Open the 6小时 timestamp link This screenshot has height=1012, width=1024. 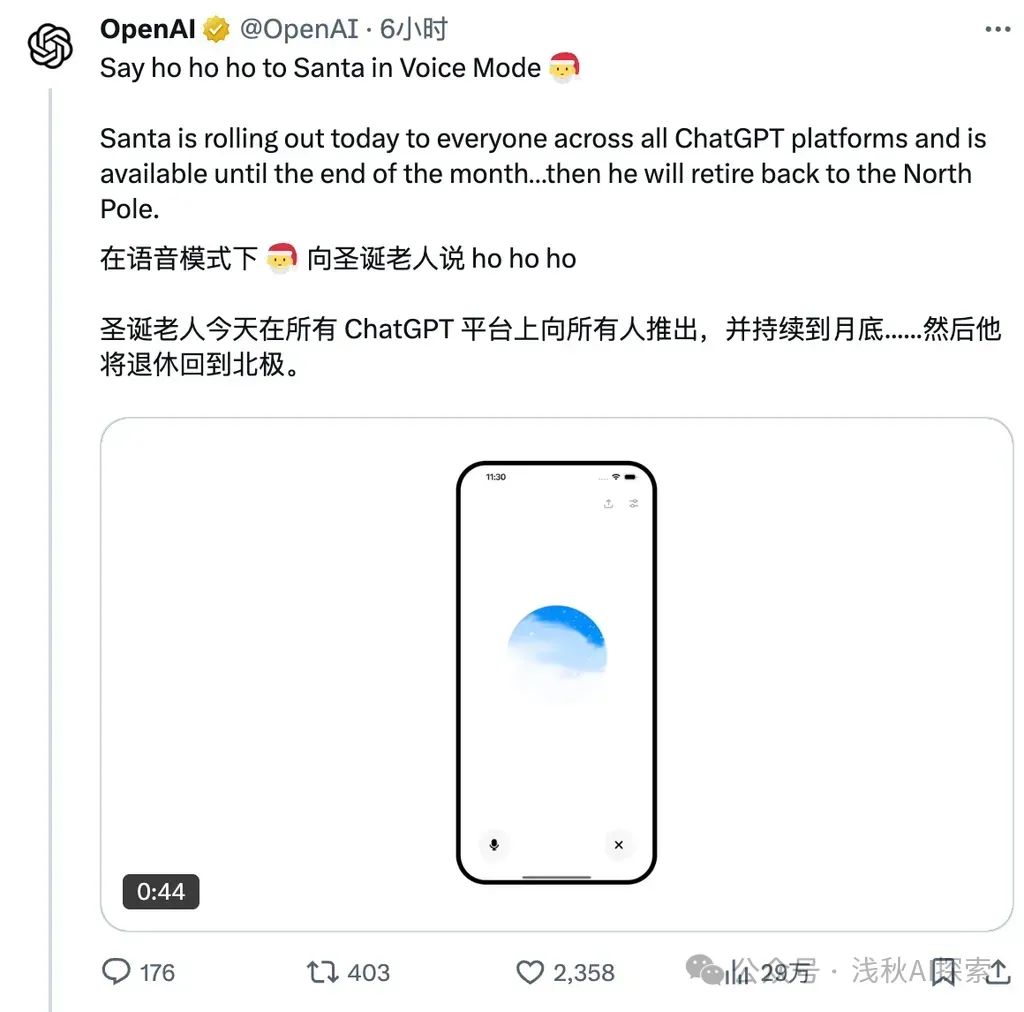pyautogui.click(x=414, y=29)
